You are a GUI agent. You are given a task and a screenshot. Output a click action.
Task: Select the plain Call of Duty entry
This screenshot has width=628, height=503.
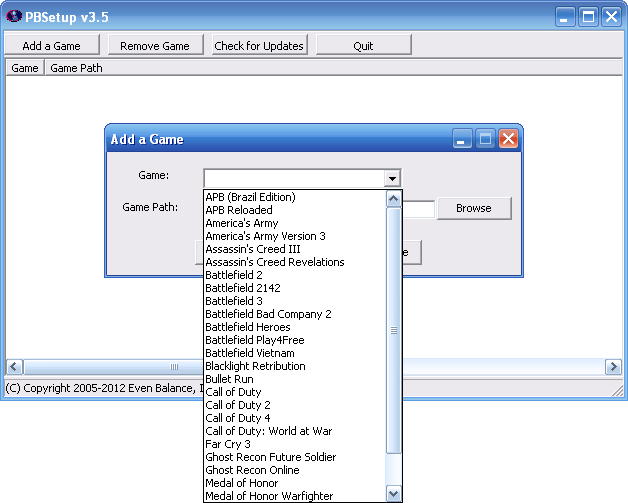click(x=295, y=392)
